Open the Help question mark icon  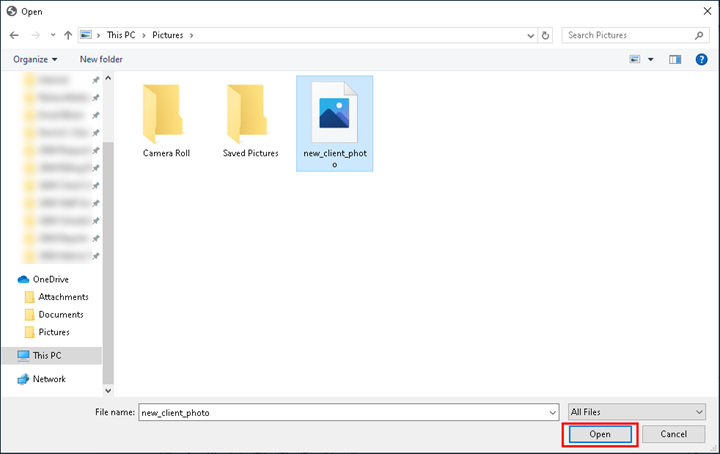[x=702, y=59]
